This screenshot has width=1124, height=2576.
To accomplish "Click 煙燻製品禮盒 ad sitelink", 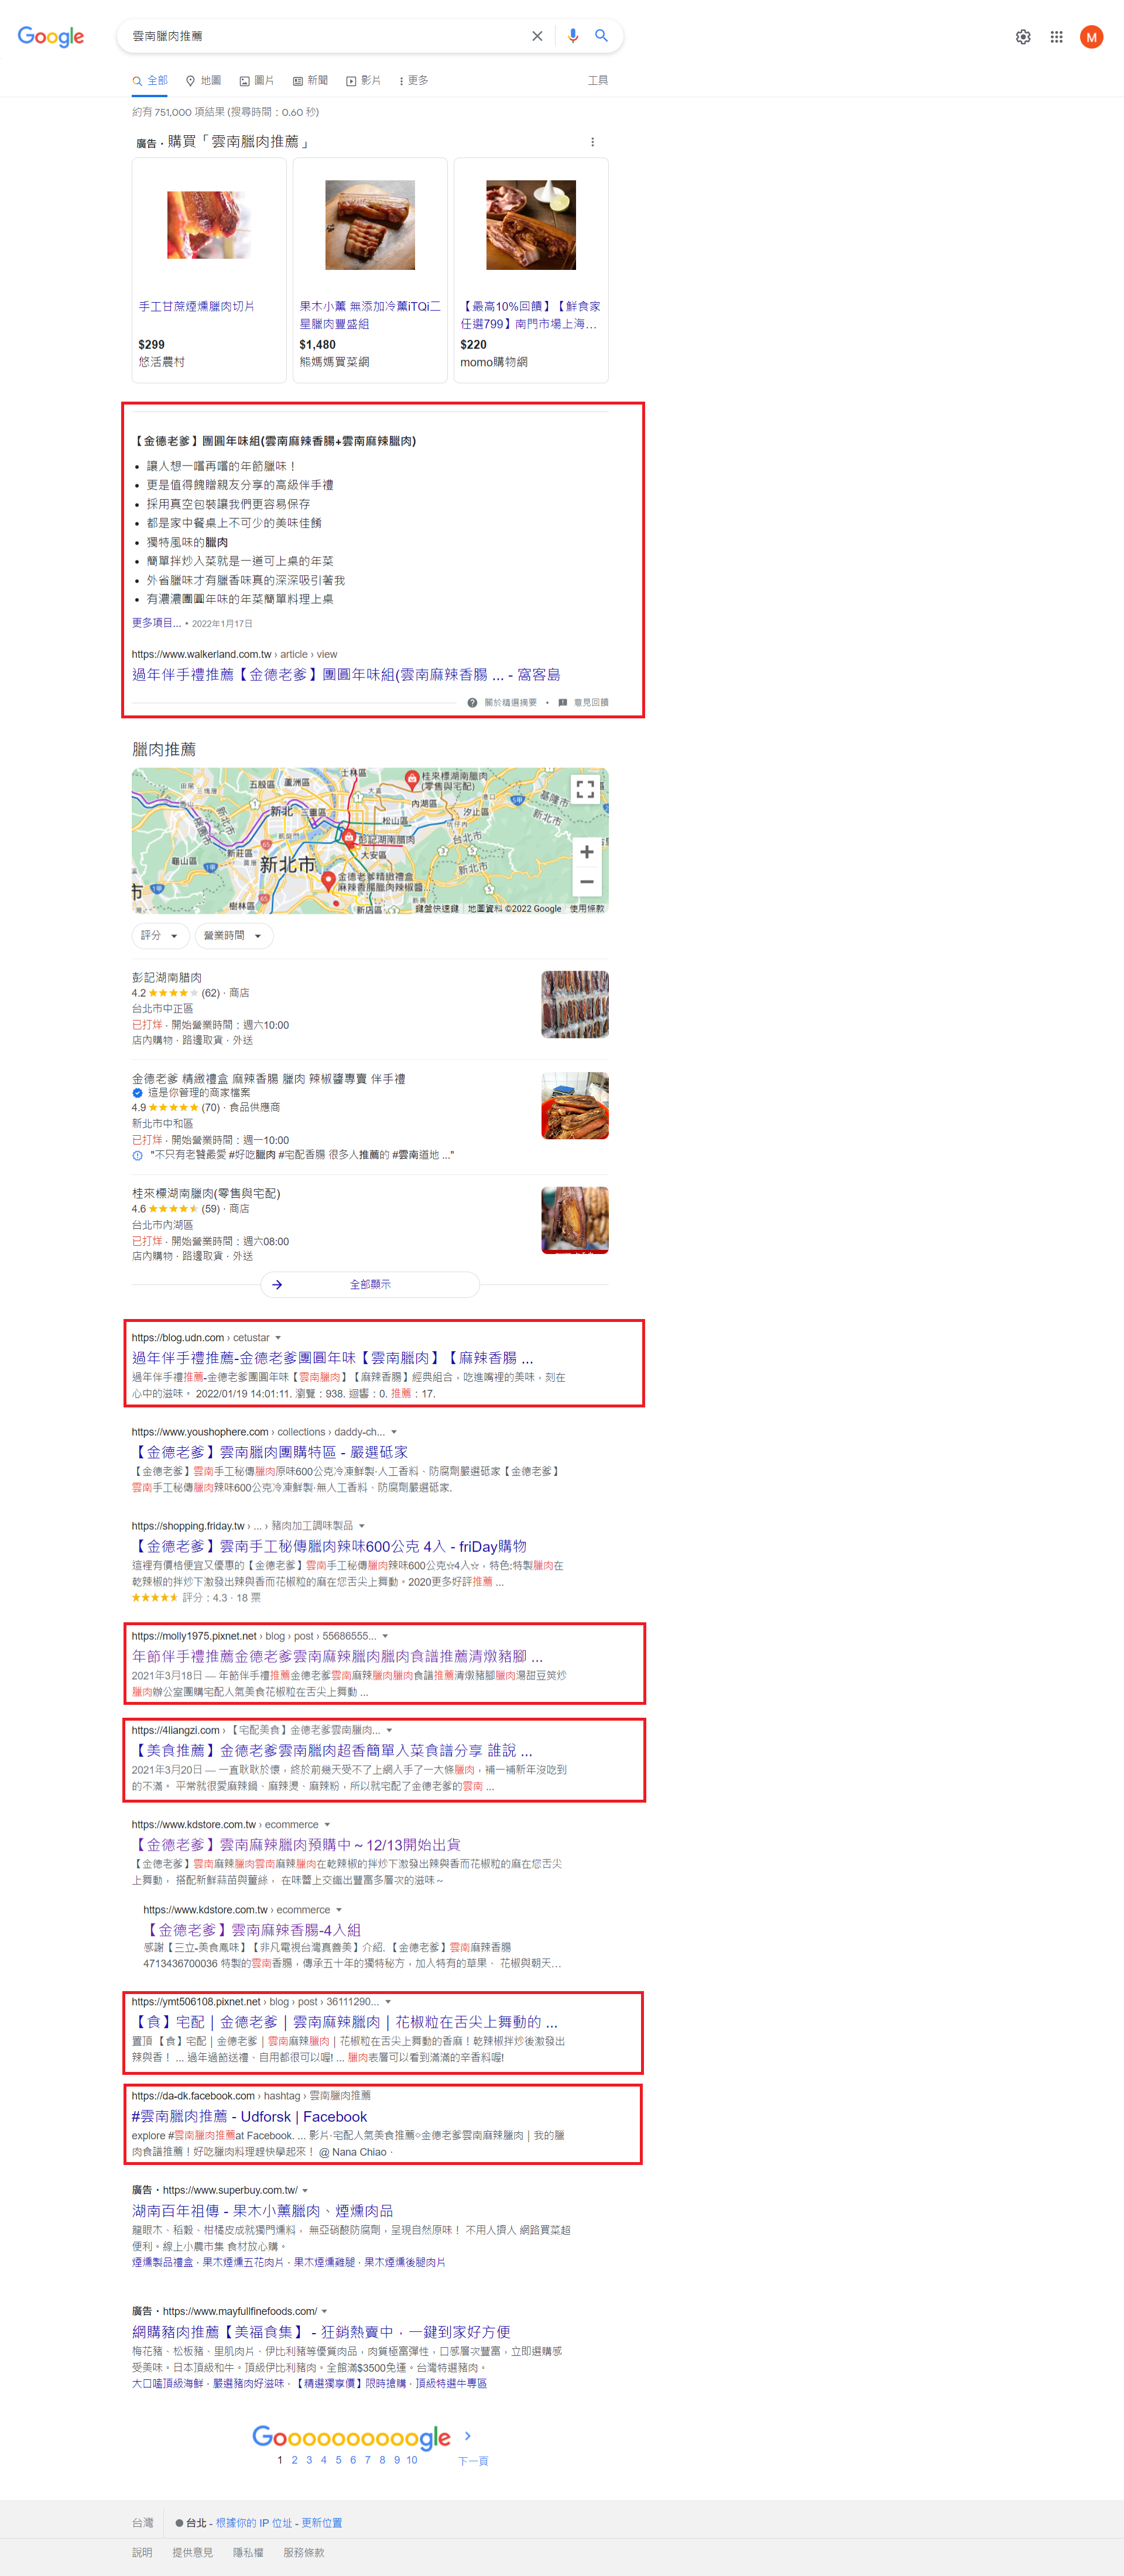I will (x=162, y=2261).
